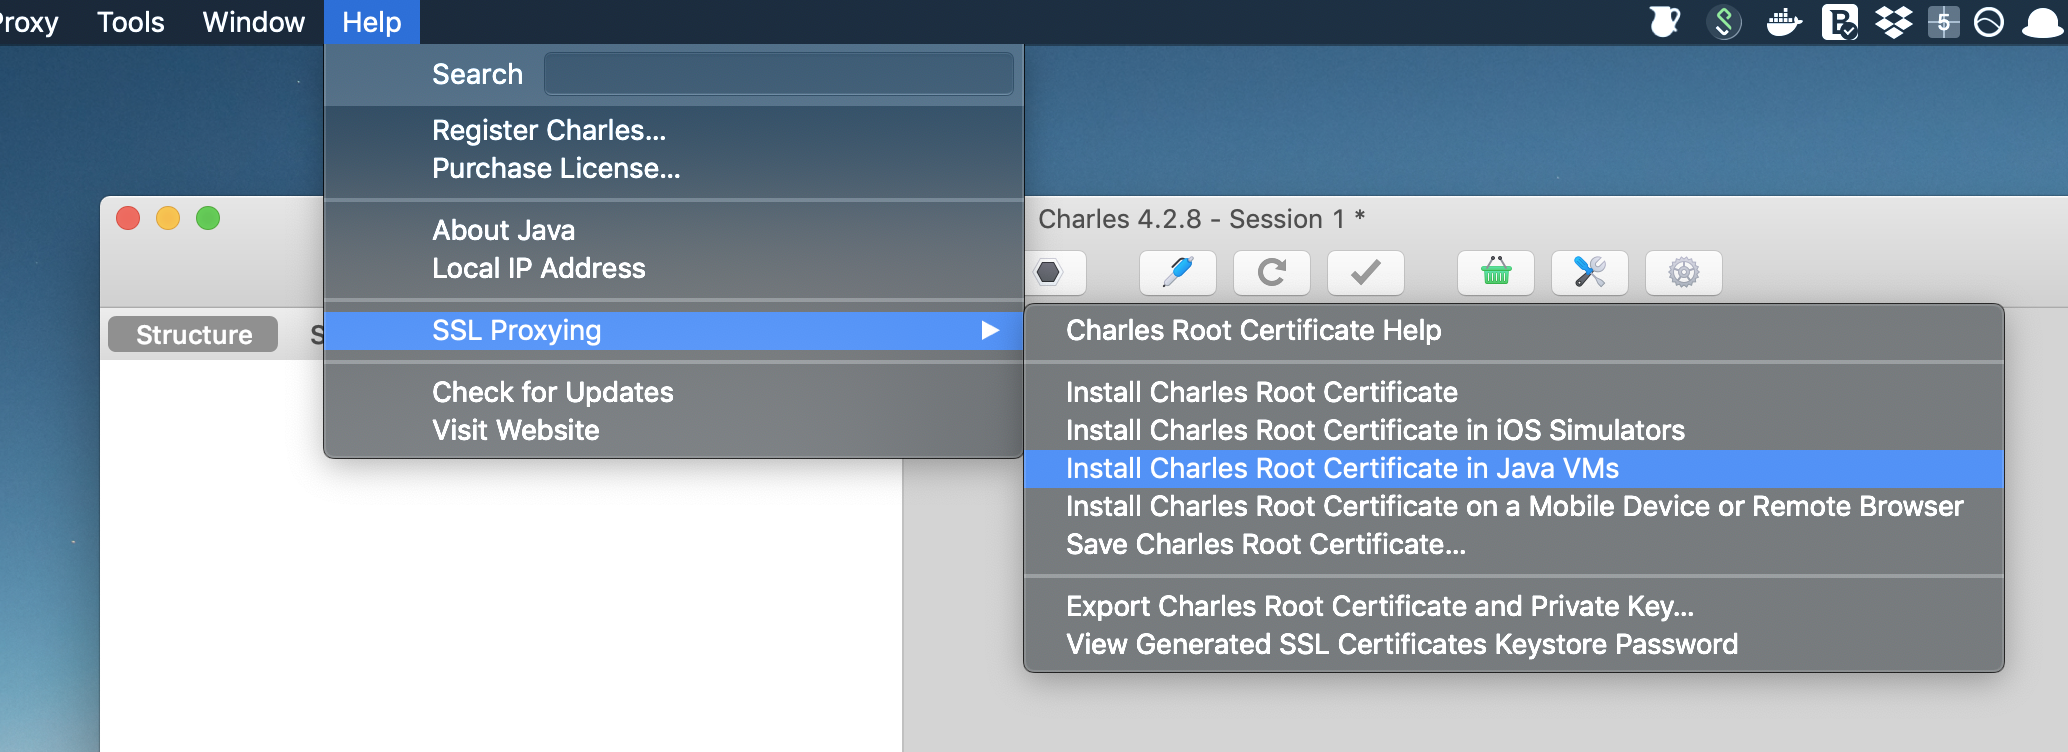Screen dimensions: 2068x752
Task: Open the Proxy menu in menu bar
Action: point(29,22)
